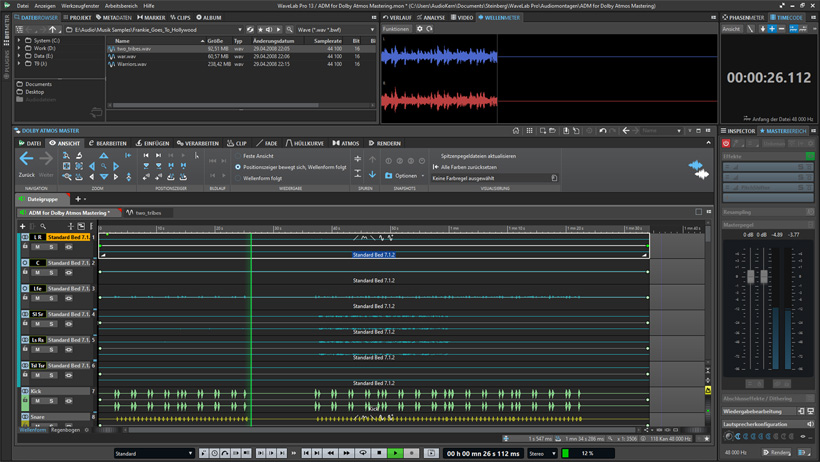Viewport: 820px width, 462px height.
Task: Click the Optionen snapshot folder icon
Action: pyautogui.click(x=389, y=176)
